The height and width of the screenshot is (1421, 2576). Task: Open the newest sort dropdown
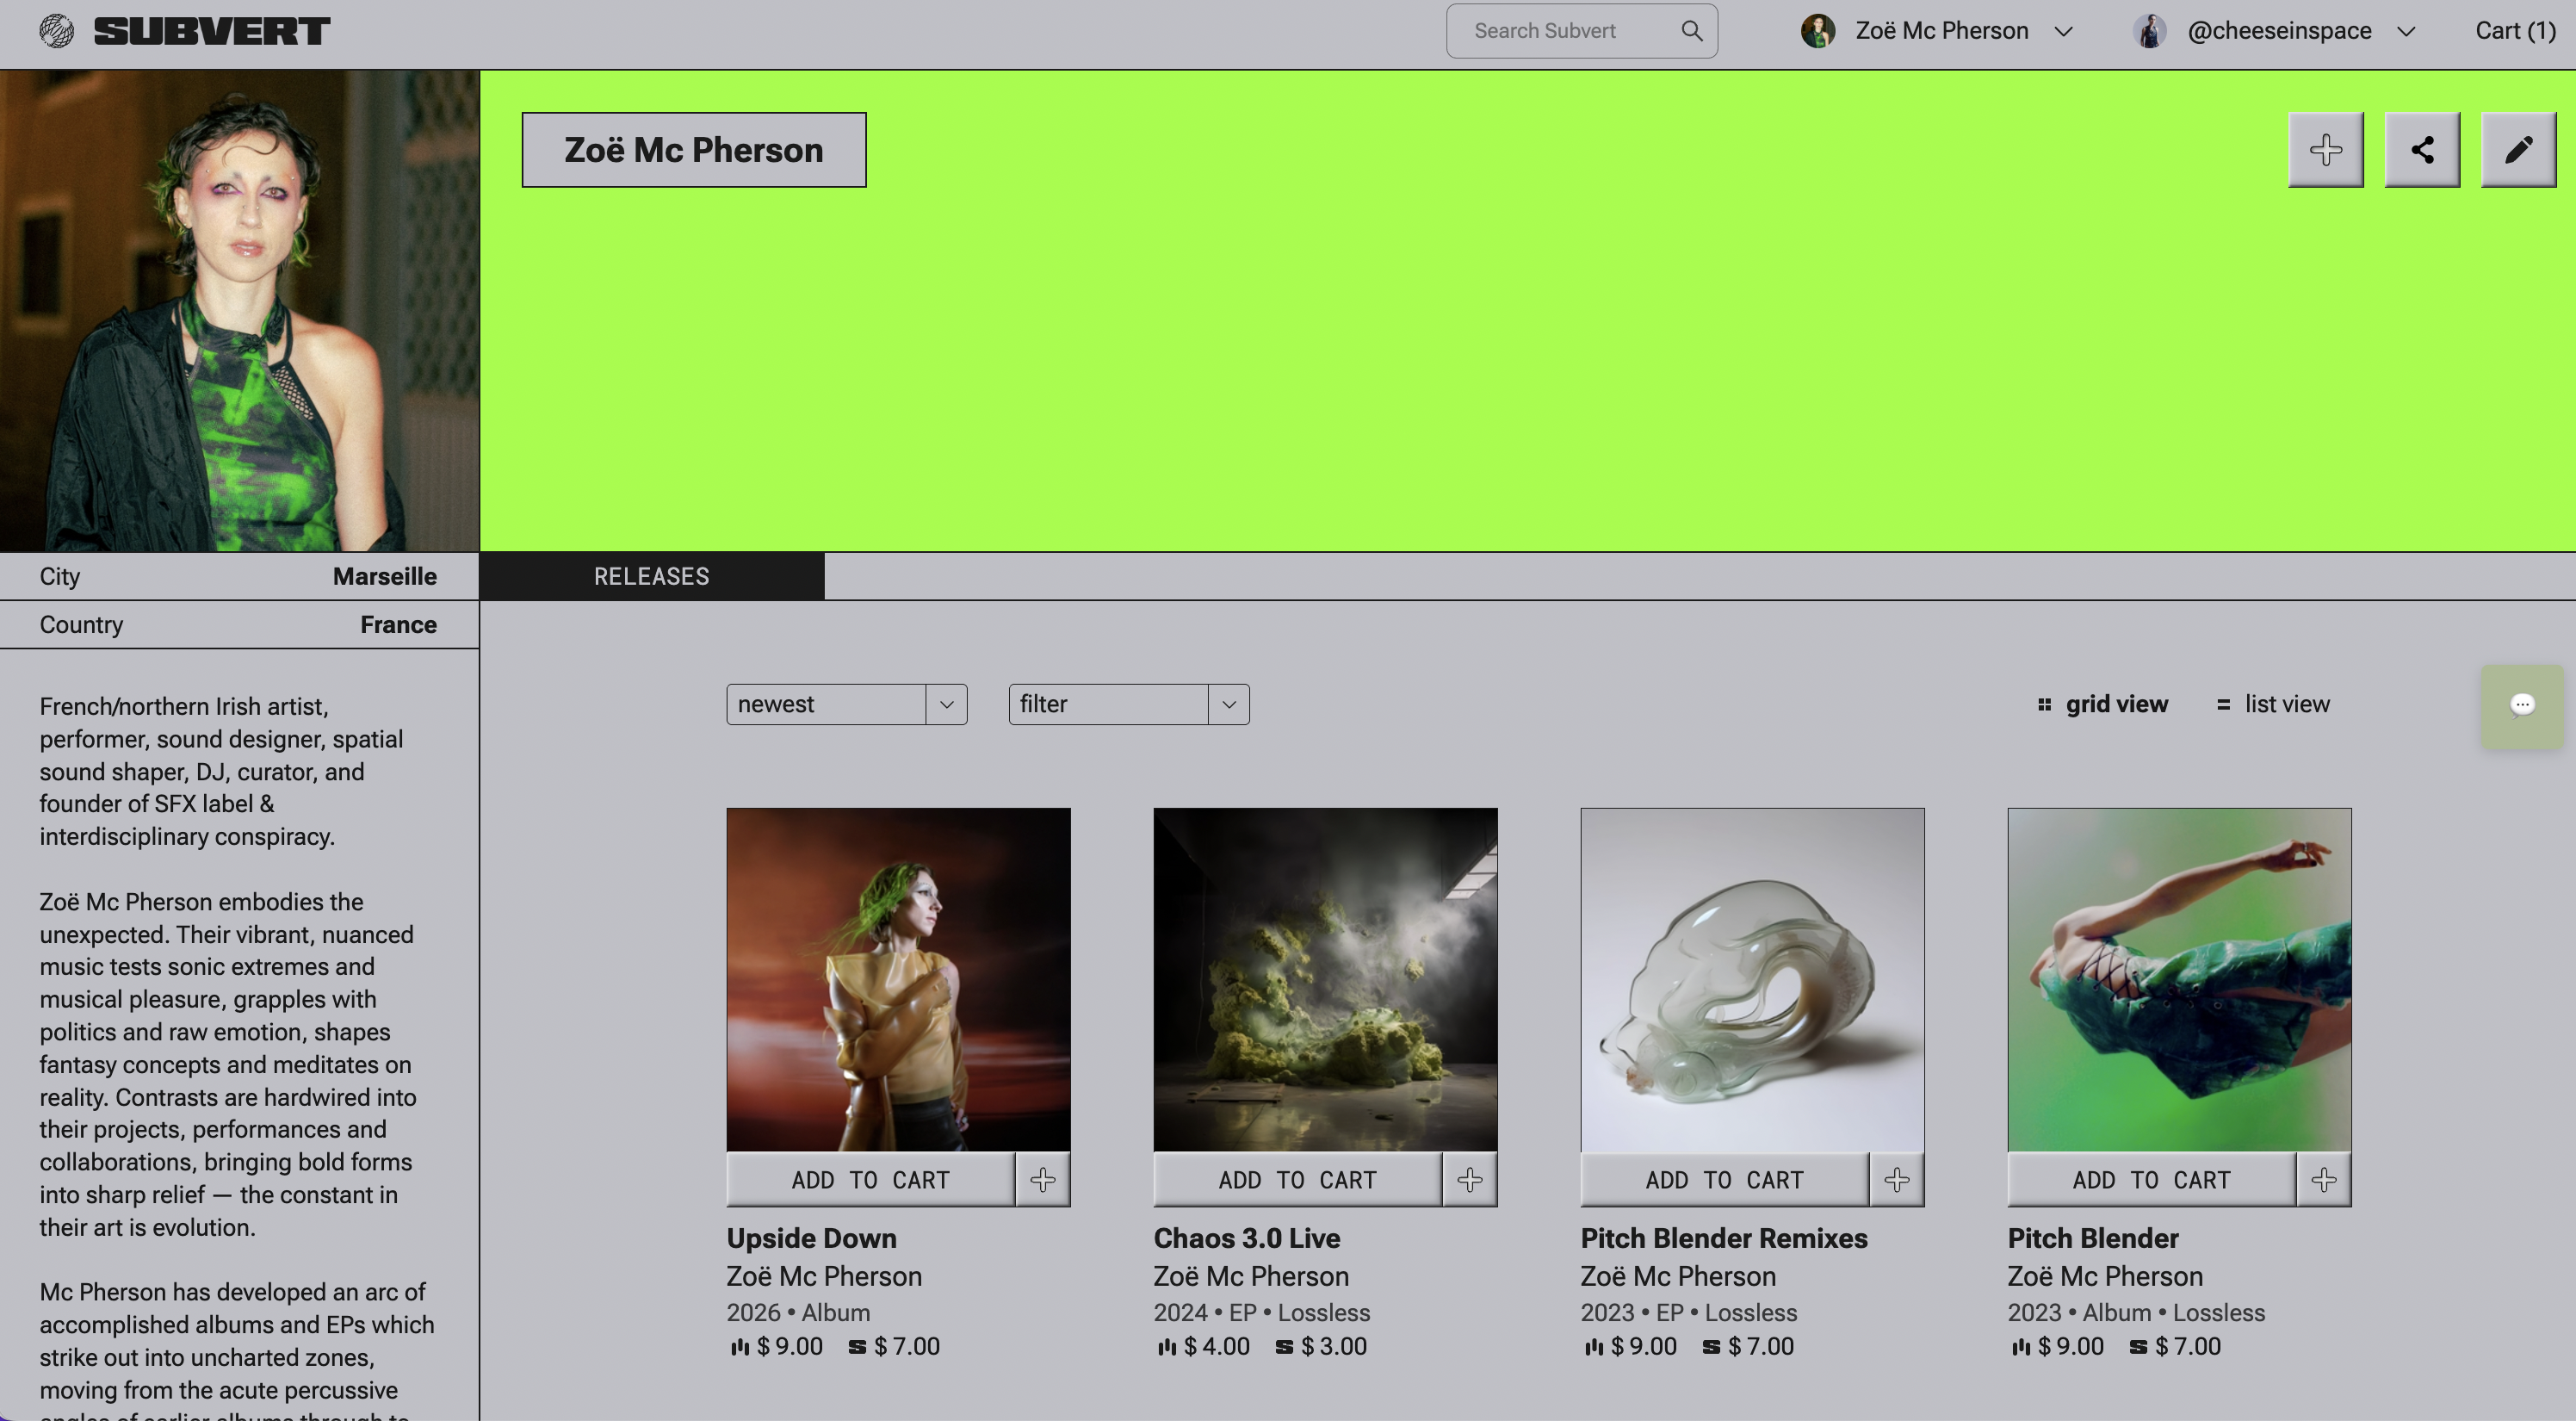tap(846, 704)
